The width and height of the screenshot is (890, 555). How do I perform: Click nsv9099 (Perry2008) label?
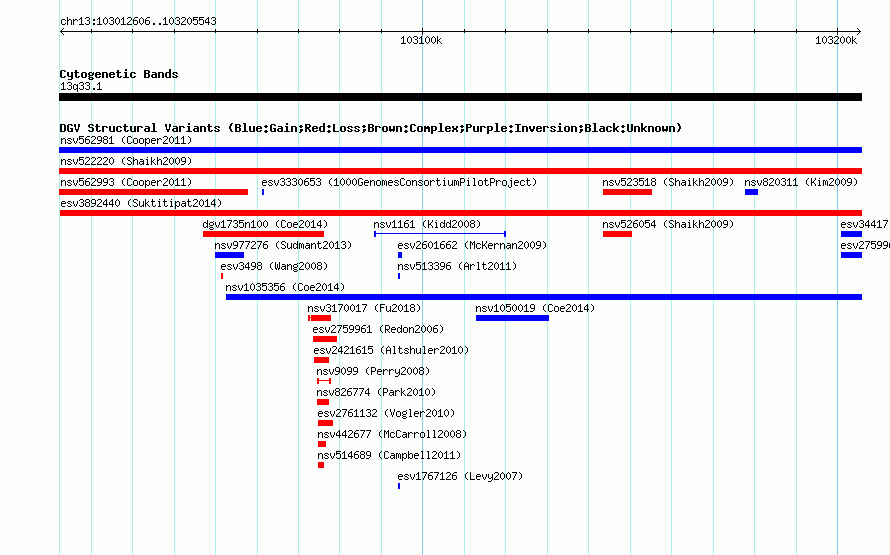pyautogui.click(x=373, y=371)
